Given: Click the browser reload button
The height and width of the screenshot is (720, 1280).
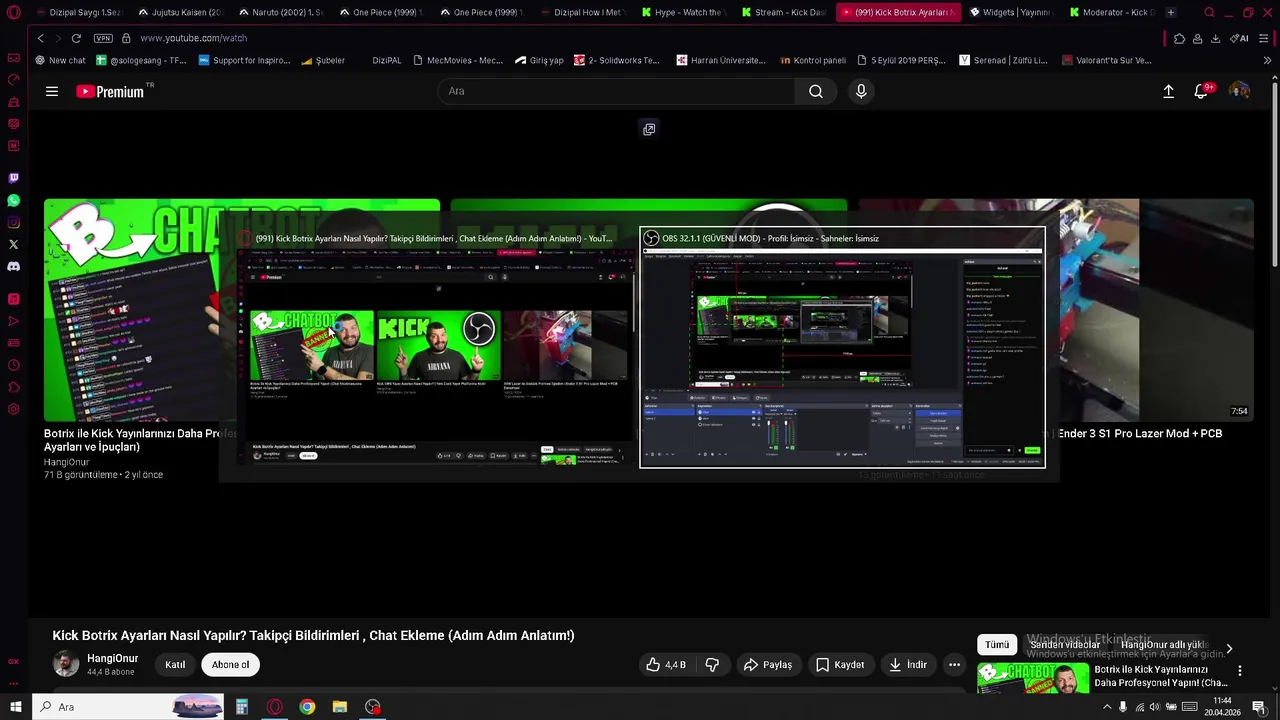Looking at the screenshot, I should (x=76, y=38).
